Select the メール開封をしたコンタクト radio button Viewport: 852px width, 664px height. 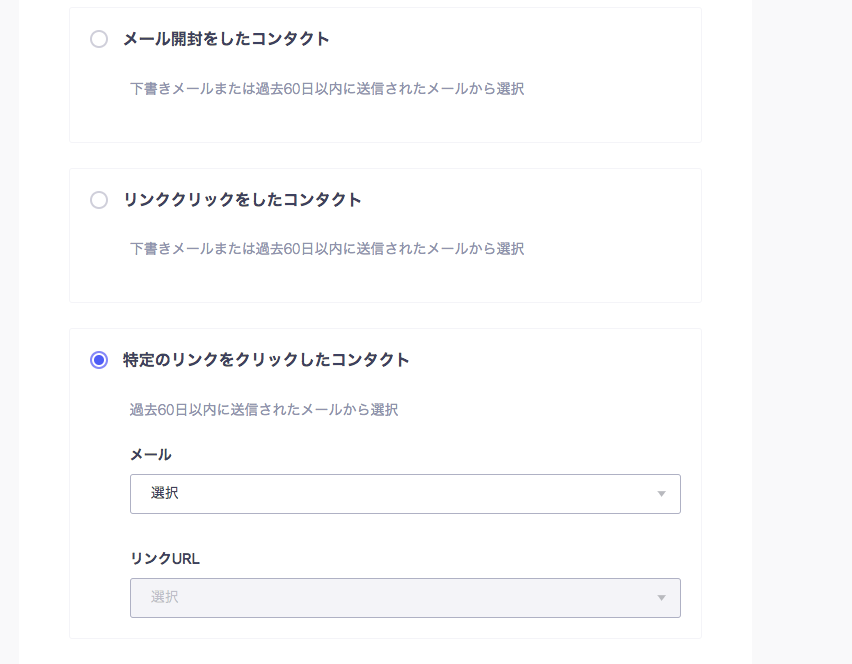(99, 39)
